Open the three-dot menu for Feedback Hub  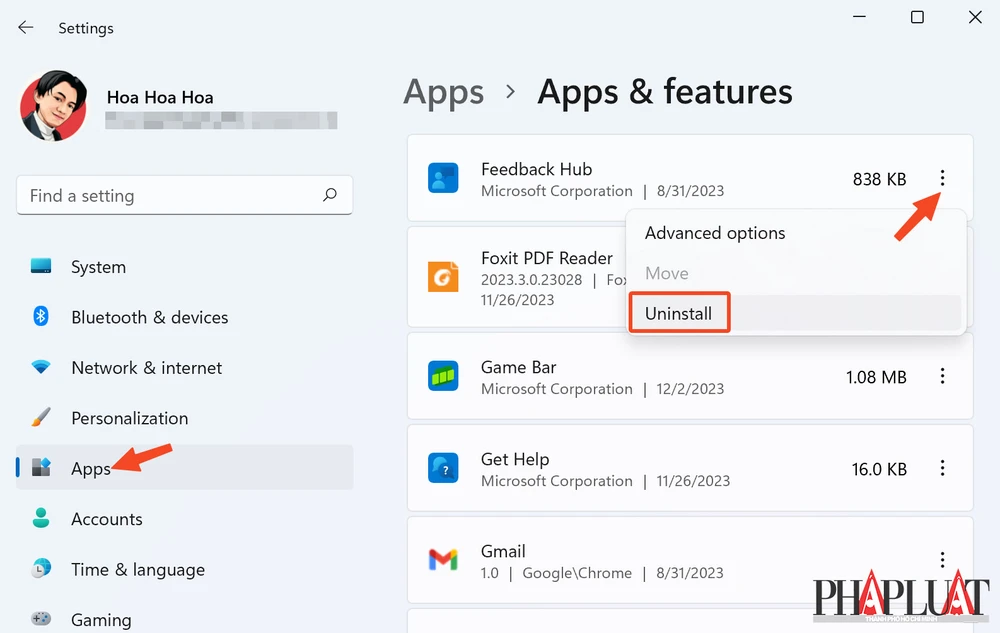pos(942,179)
